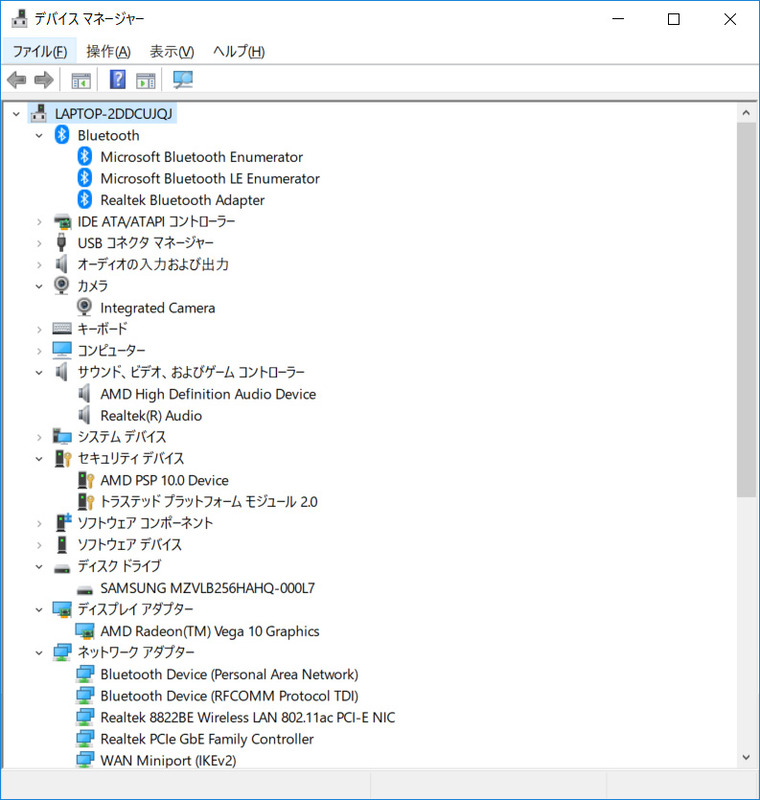Click the デバイス マネージャー title bar icon
This screenshot has height=800, width=760.
point(19,18)
